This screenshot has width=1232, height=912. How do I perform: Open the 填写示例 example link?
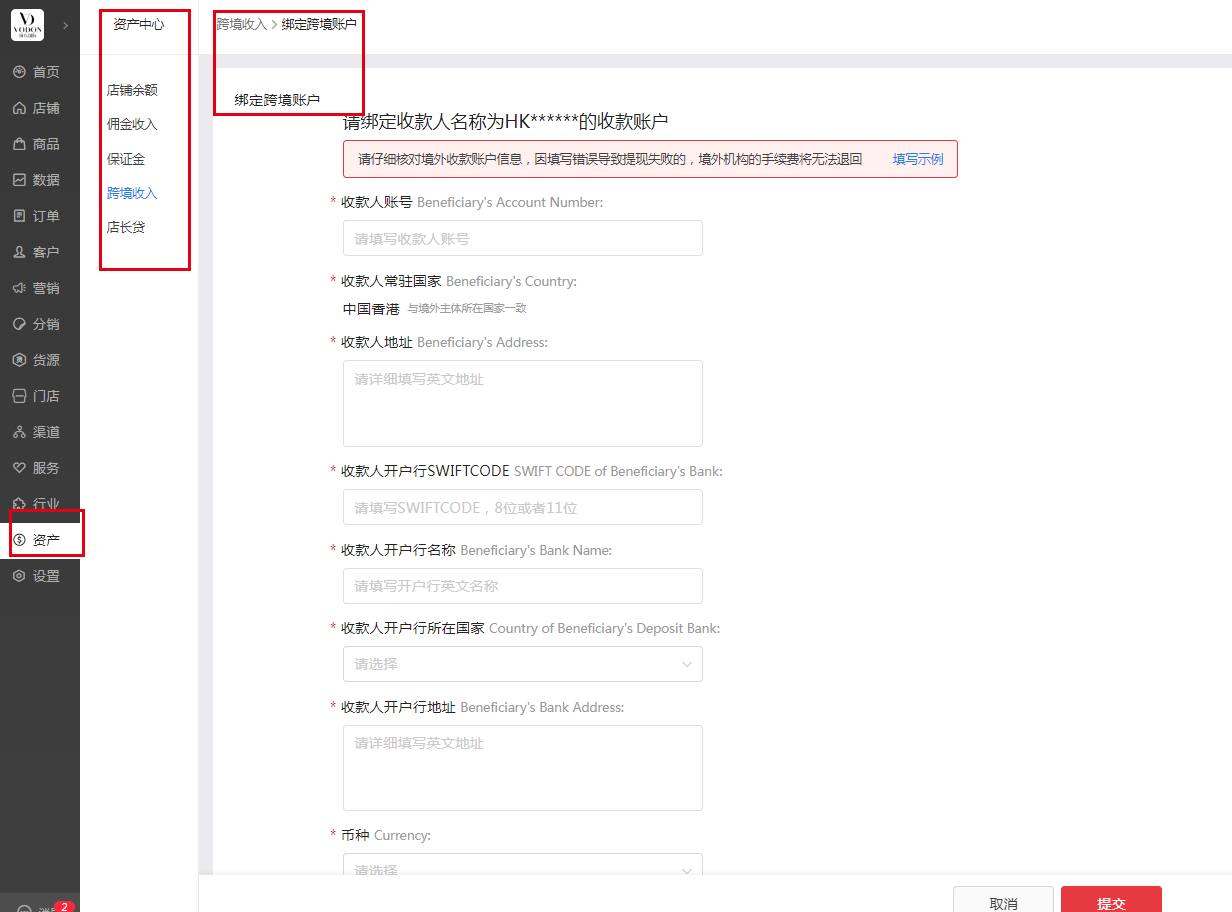tap(917, 159)
